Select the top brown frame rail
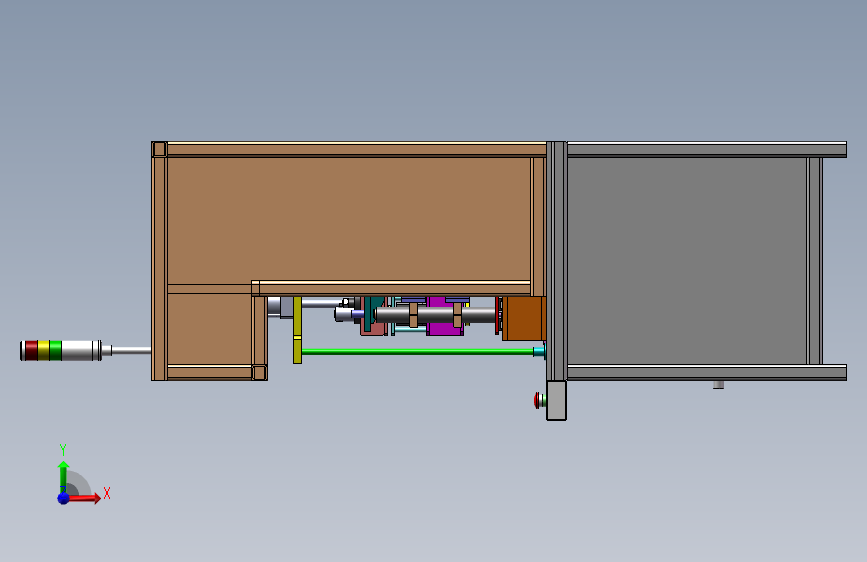 pyautogui.click(x=357, y=149)
